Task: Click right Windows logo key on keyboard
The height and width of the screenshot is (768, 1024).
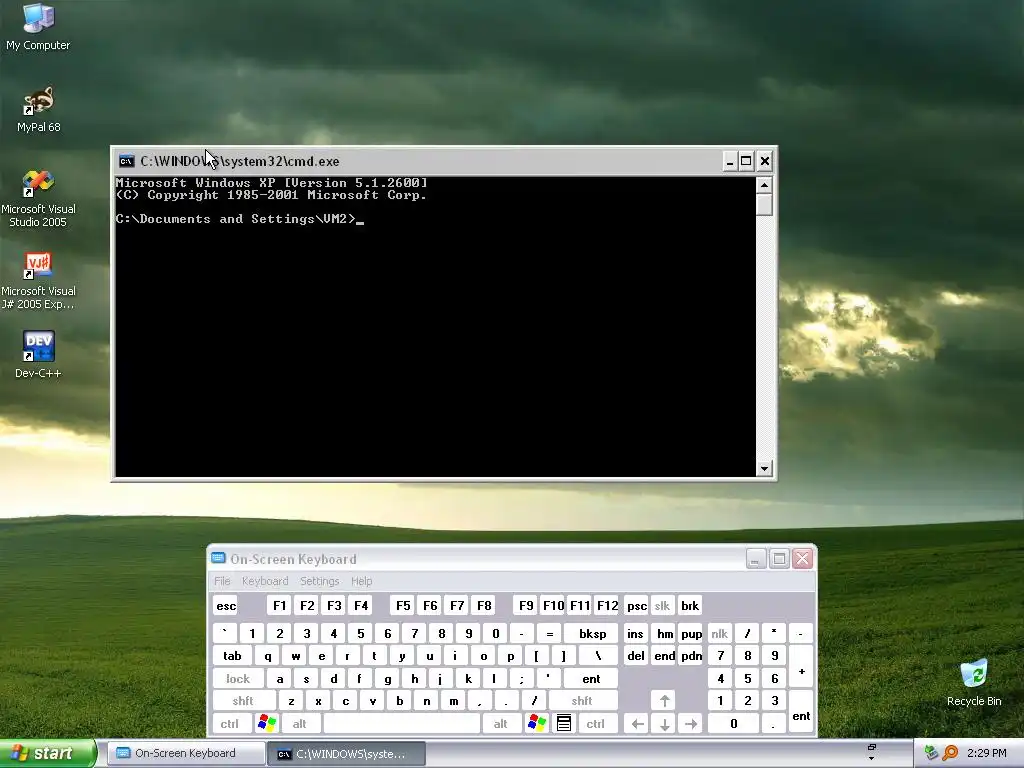Action: click(537, 724)
